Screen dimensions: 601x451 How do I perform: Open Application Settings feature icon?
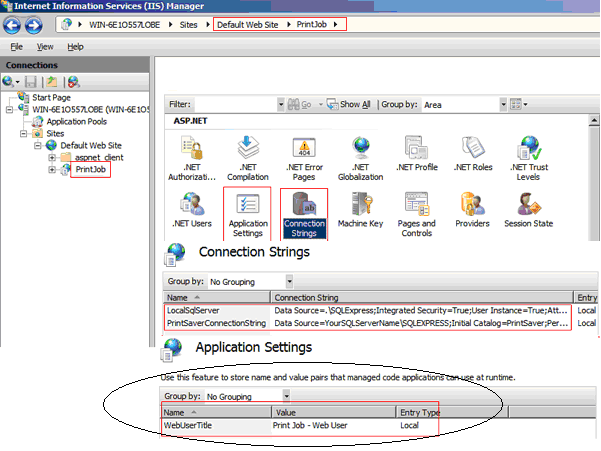[x=248, y=215]
